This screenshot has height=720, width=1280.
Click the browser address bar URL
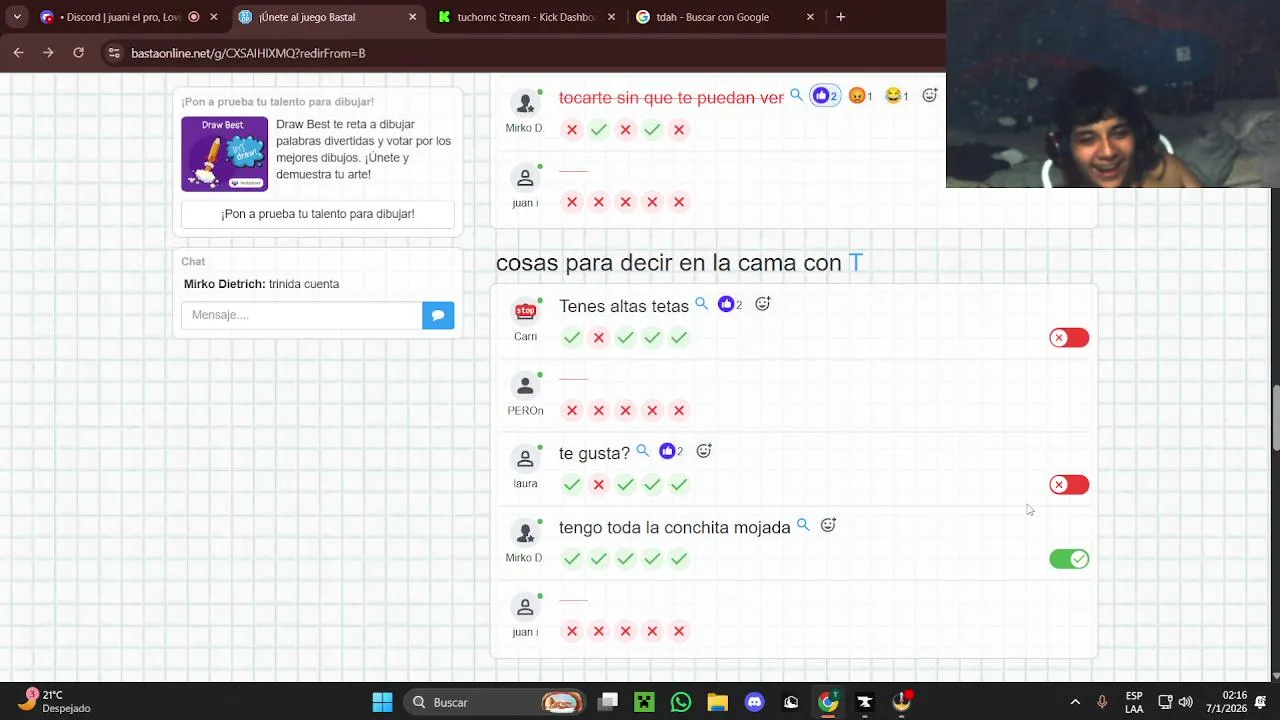coord(248,53)
